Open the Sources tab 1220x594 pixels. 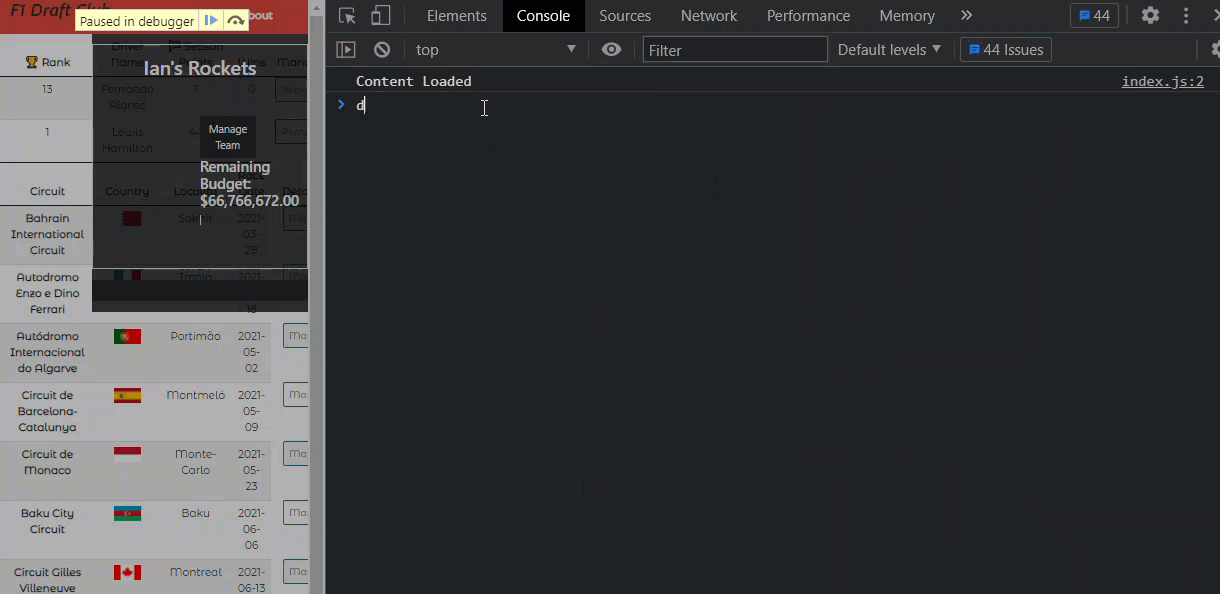coord(625,15)
